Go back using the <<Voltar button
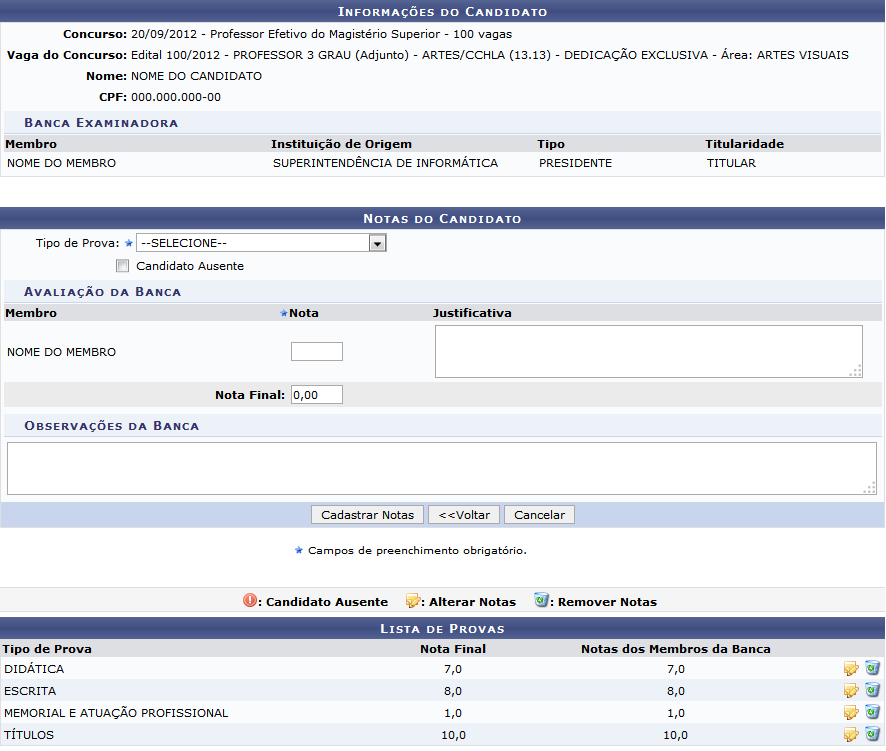This screenshot has width=886, height=751. [x=463, y=515]
